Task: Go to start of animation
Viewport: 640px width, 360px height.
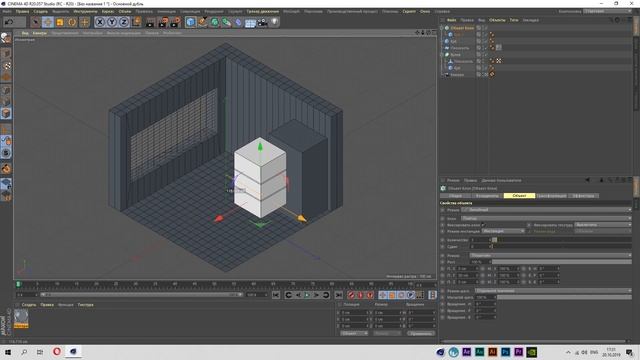Action: [x=276, y=295]
